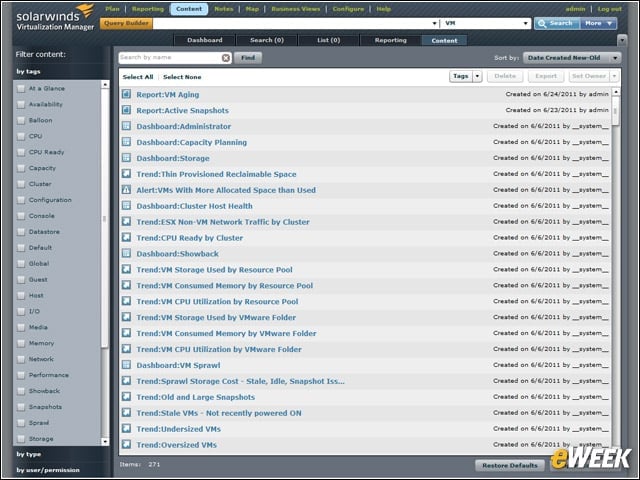
Task: Click the trend icon beside Trend:Undersized VMs
Action: pos(127,429)
